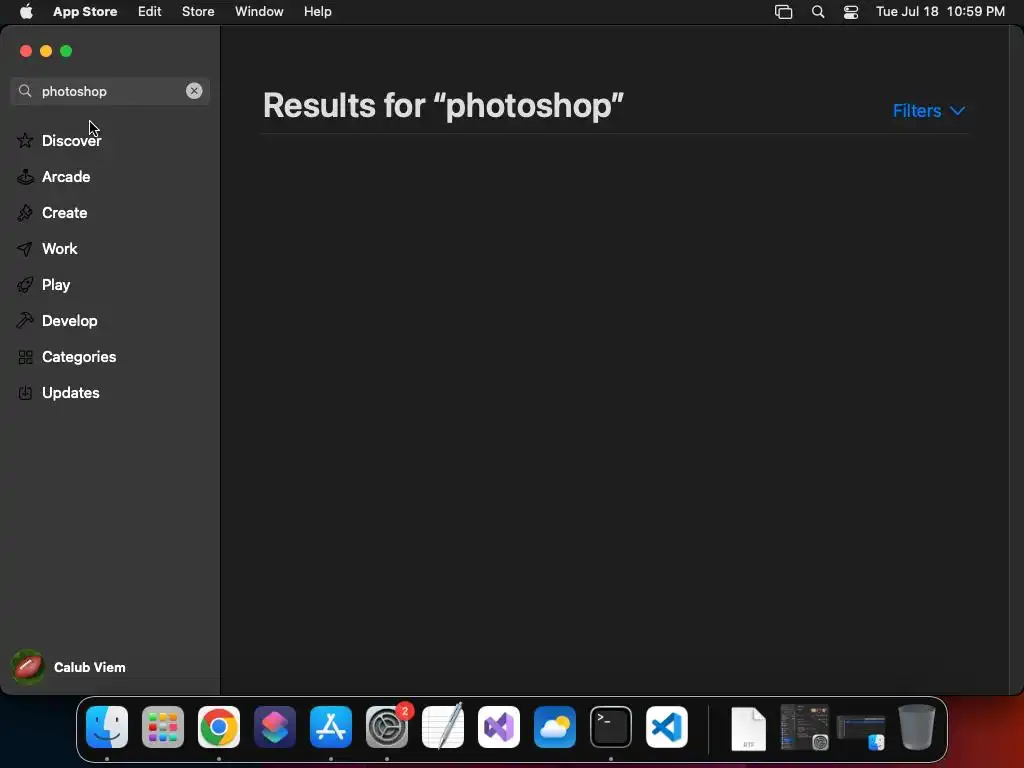This screenshot has width=1024, height=768.
Task: Launch Visual Studio from the Dock
Action: 499,727
